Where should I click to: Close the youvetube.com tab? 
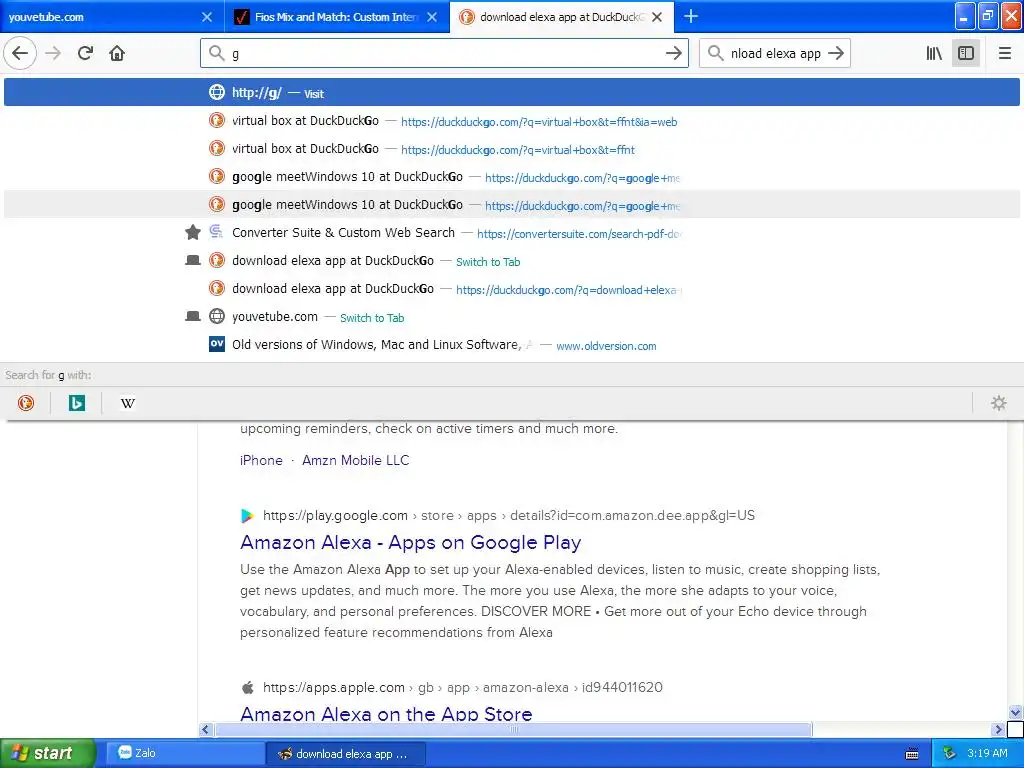tap(206, 17)
